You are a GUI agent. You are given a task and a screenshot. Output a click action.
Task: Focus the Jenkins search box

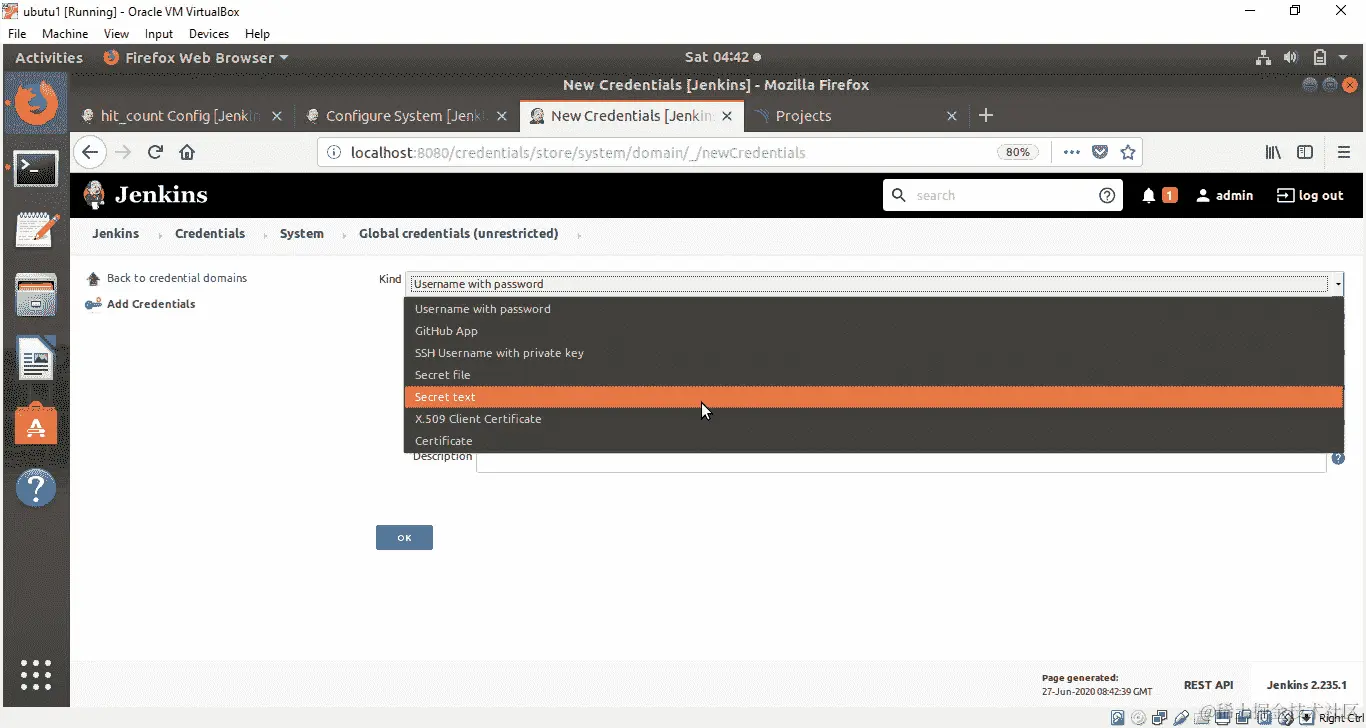click(x=1002, y=196)
